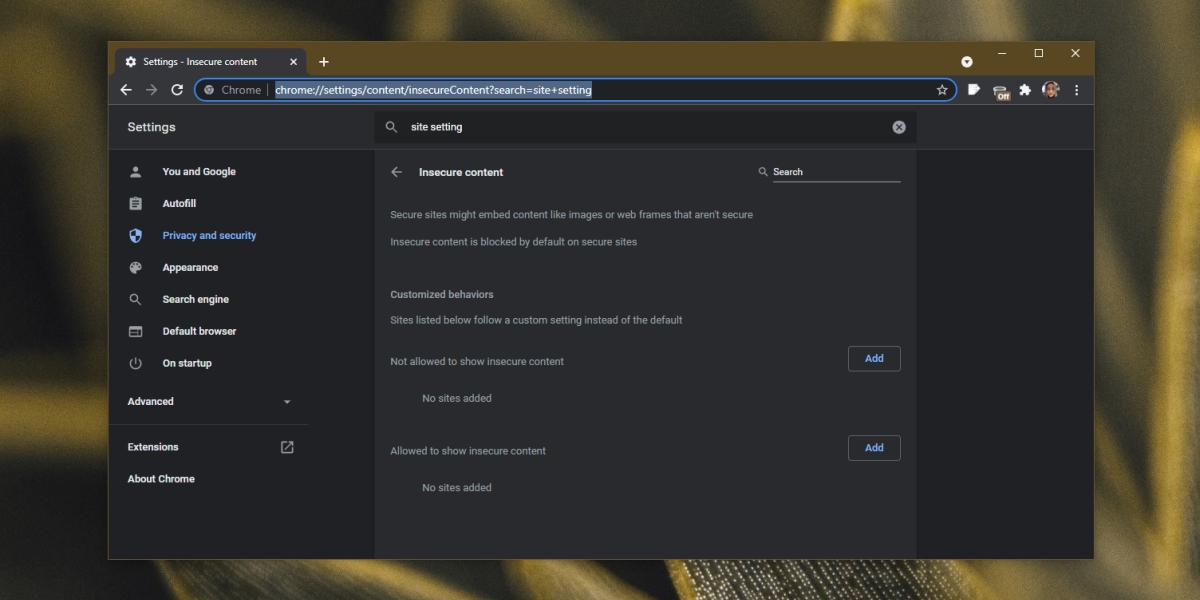Clear the settings search with X icon
This screenshot has height=600, width=1200.
pos(899,127)
